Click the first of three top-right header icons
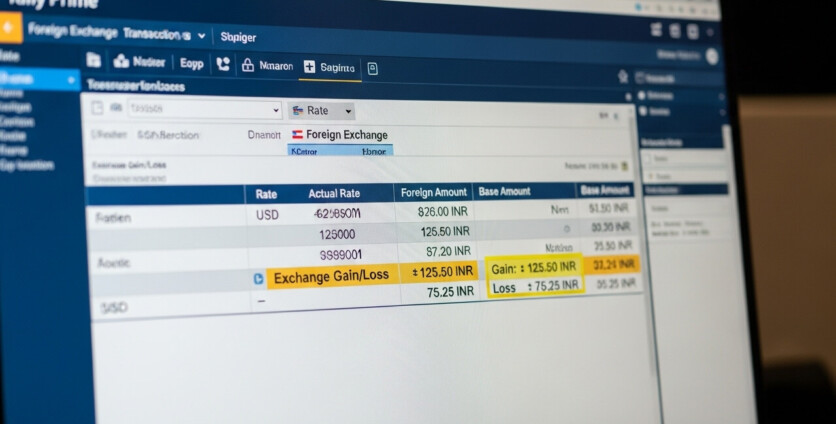836x424 pixels. [657, 30]
